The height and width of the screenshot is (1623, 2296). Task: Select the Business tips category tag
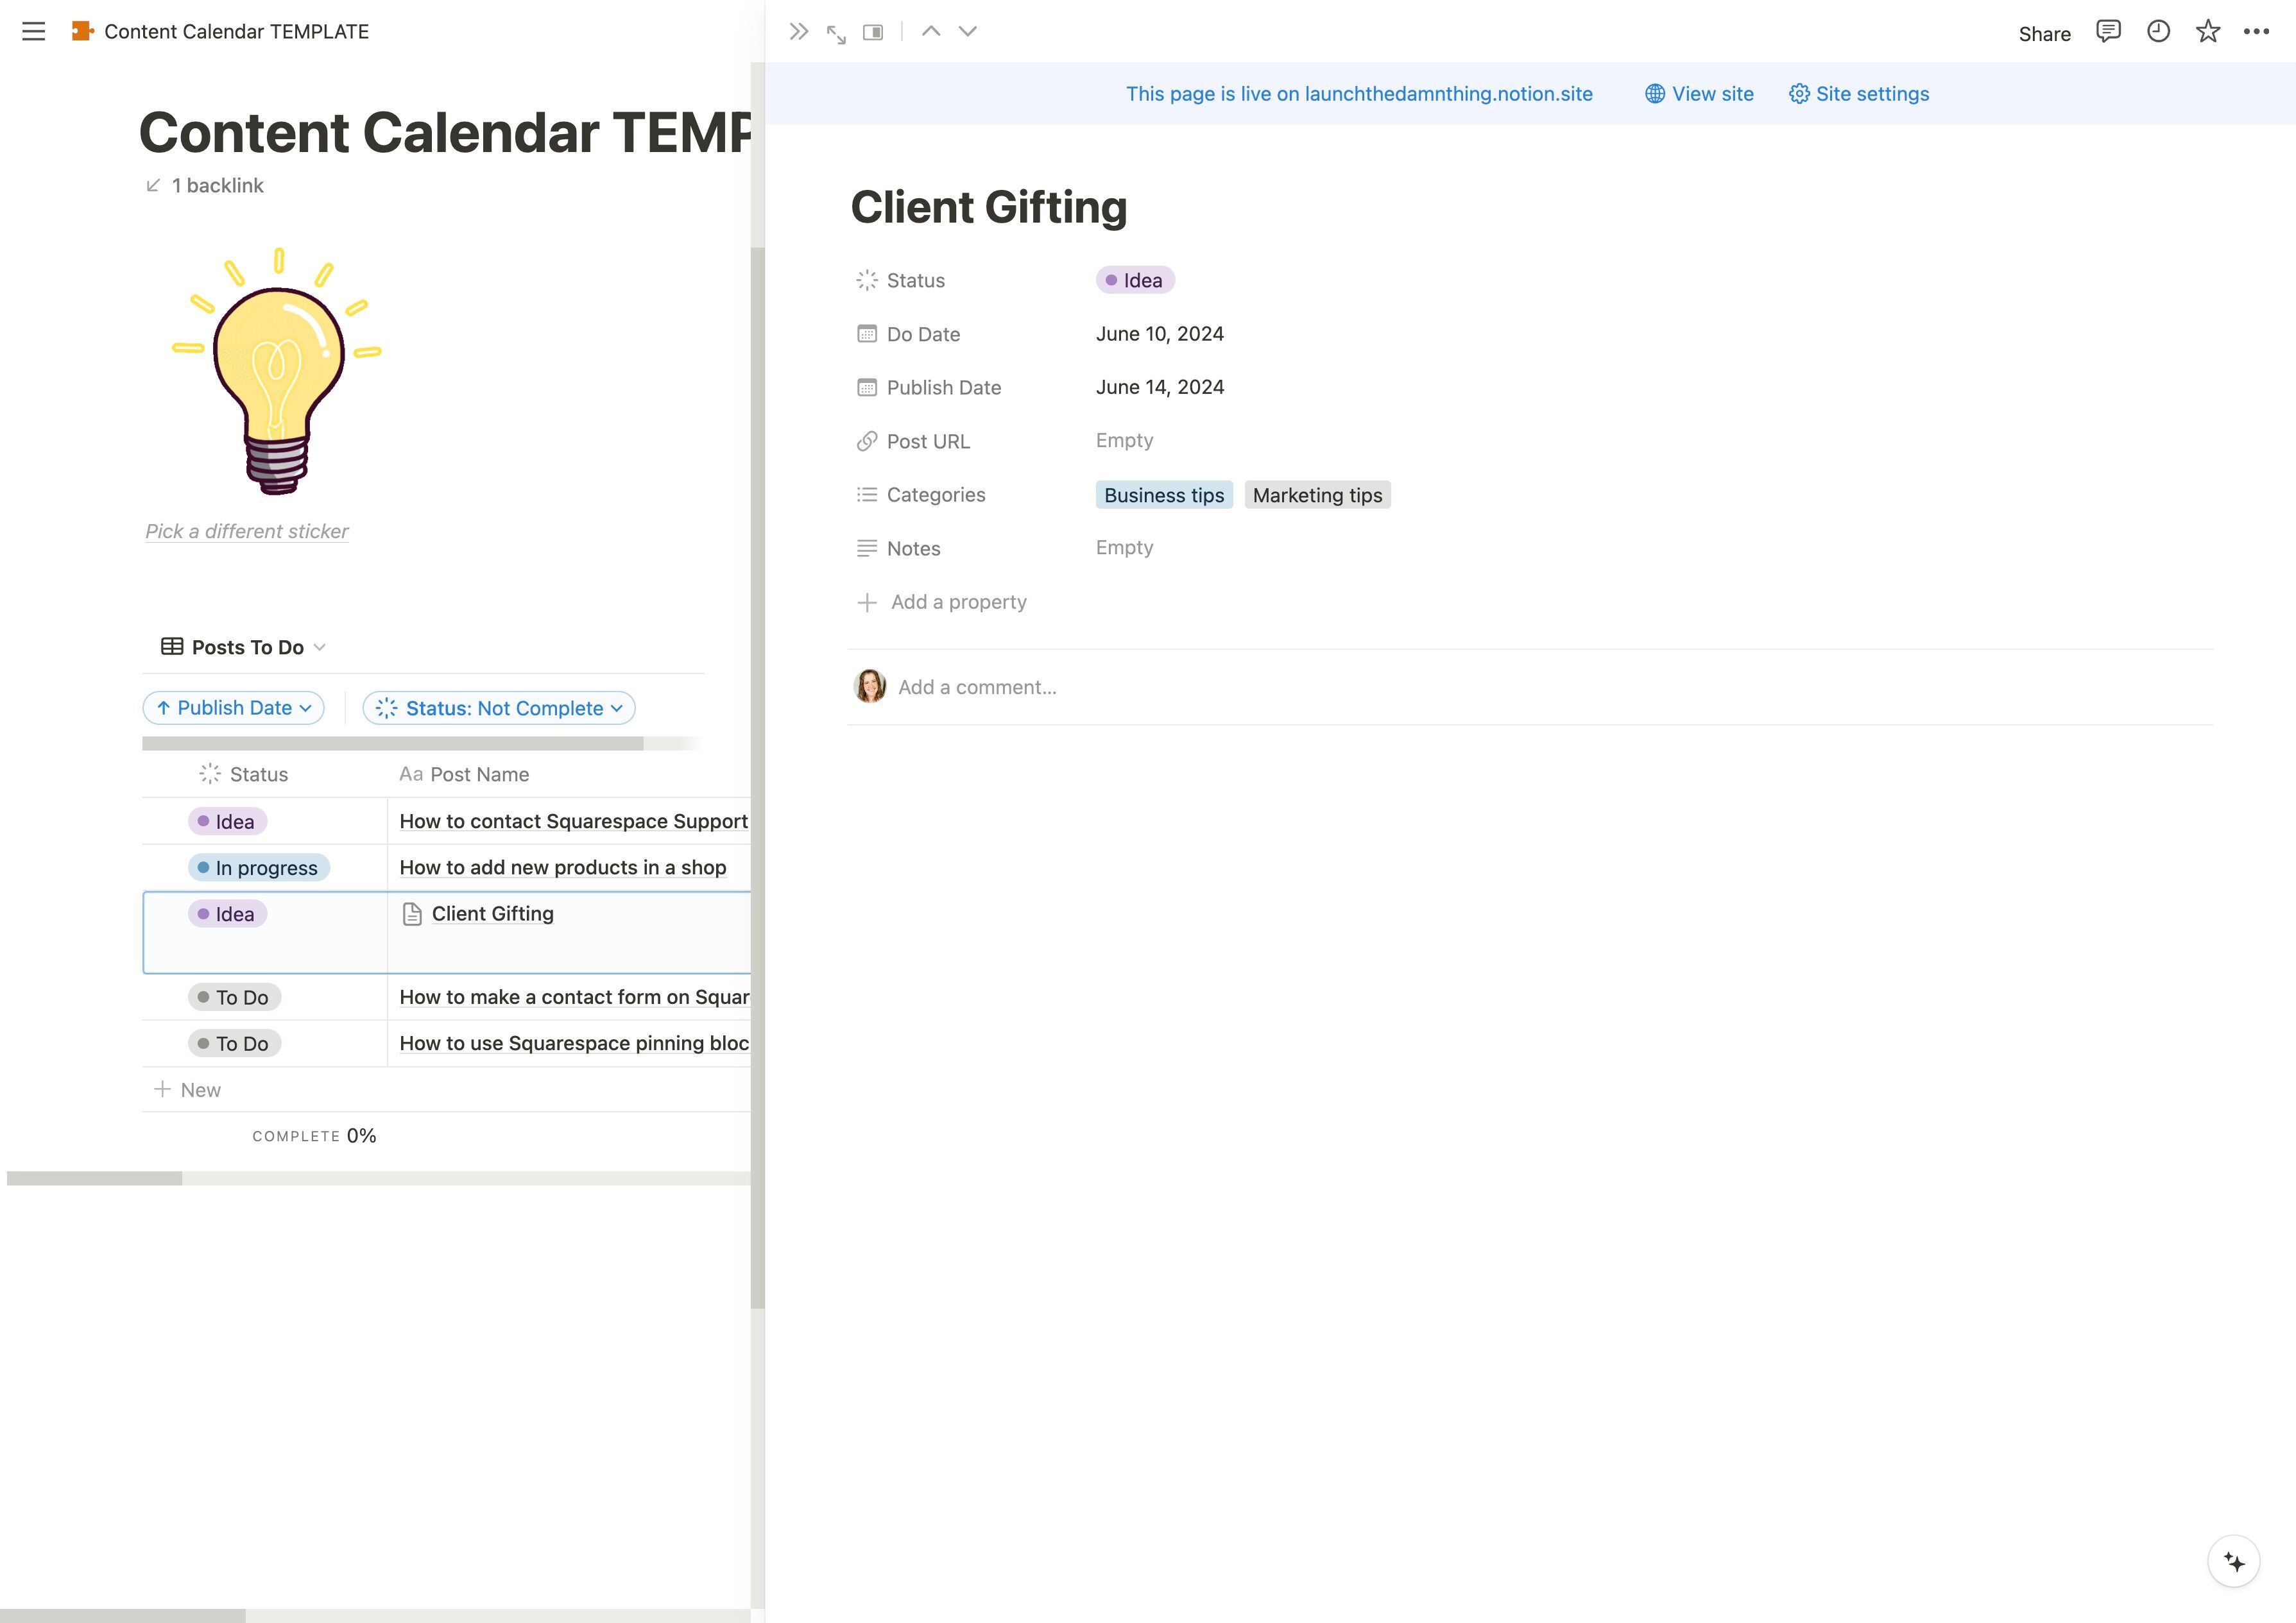coord(1164,495)
